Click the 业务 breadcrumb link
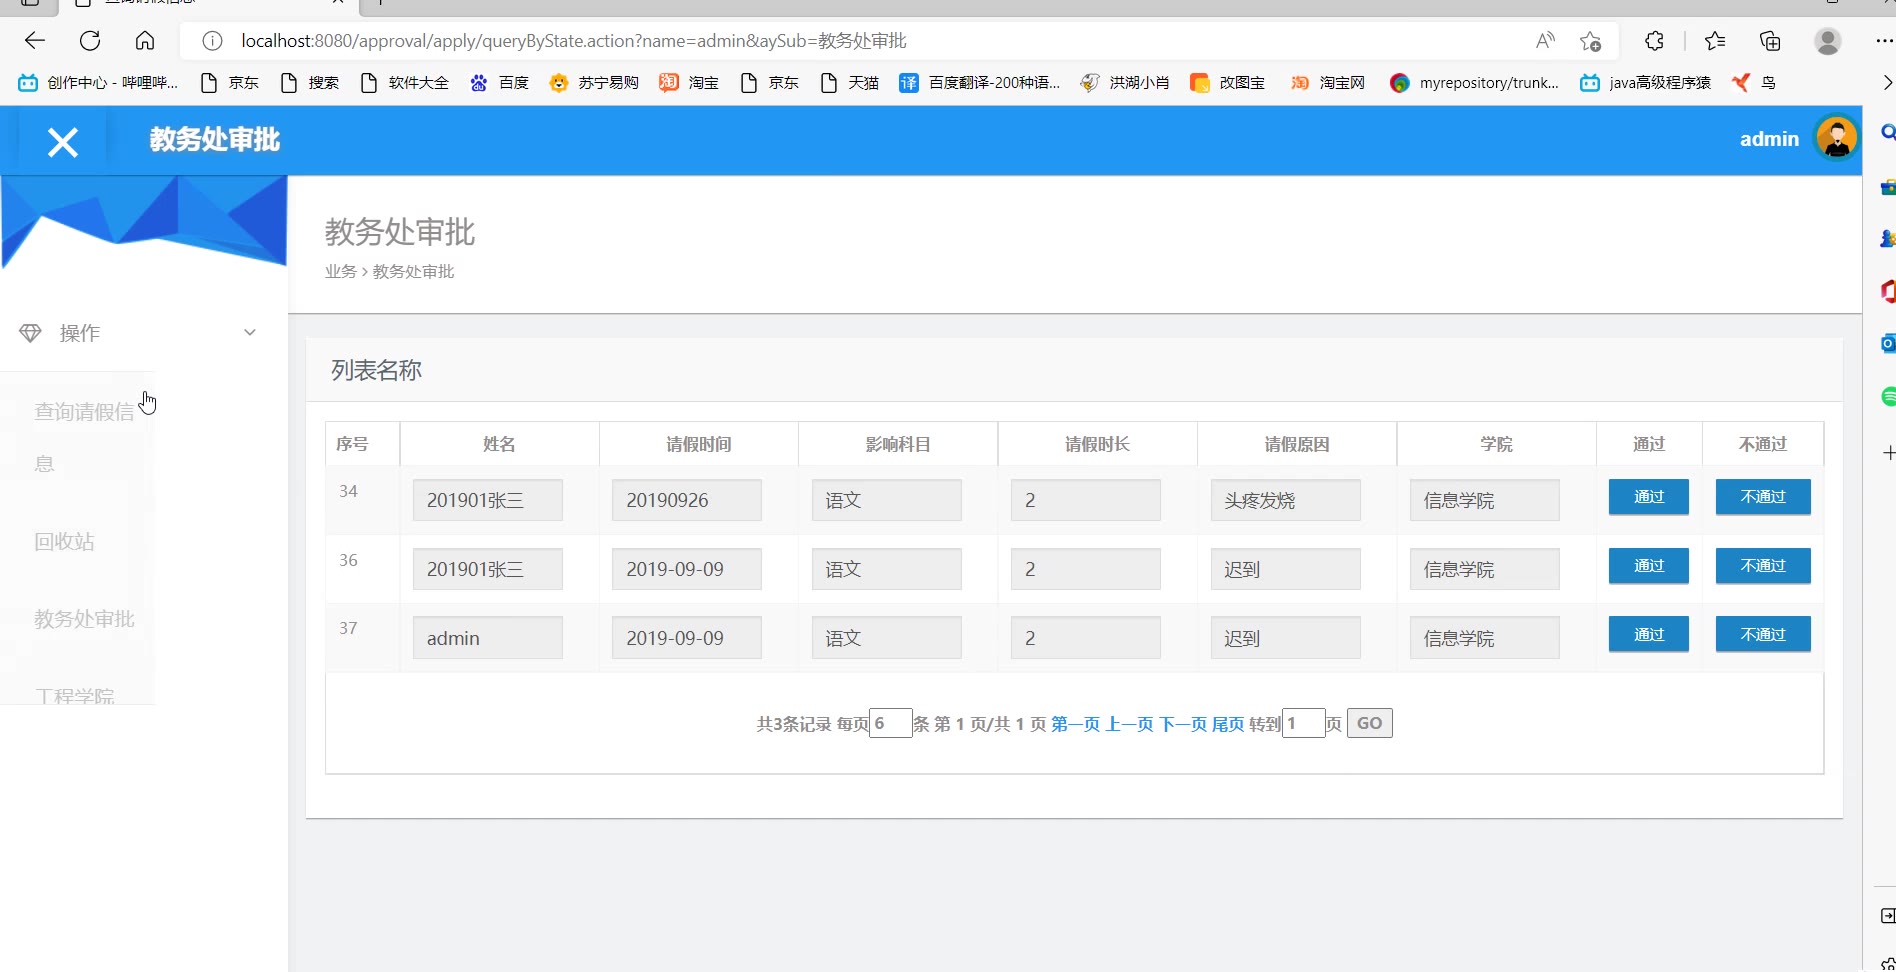Image resolution: width=1896 pixels, height=972 pixels. click(x=340, y=272)
